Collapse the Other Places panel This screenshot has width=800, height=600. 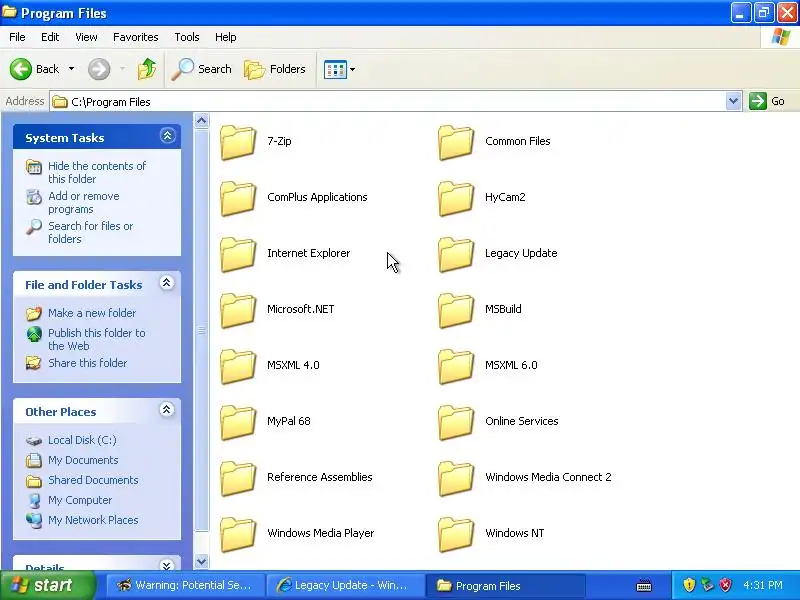pyautogui.click(x=167, y=410)
